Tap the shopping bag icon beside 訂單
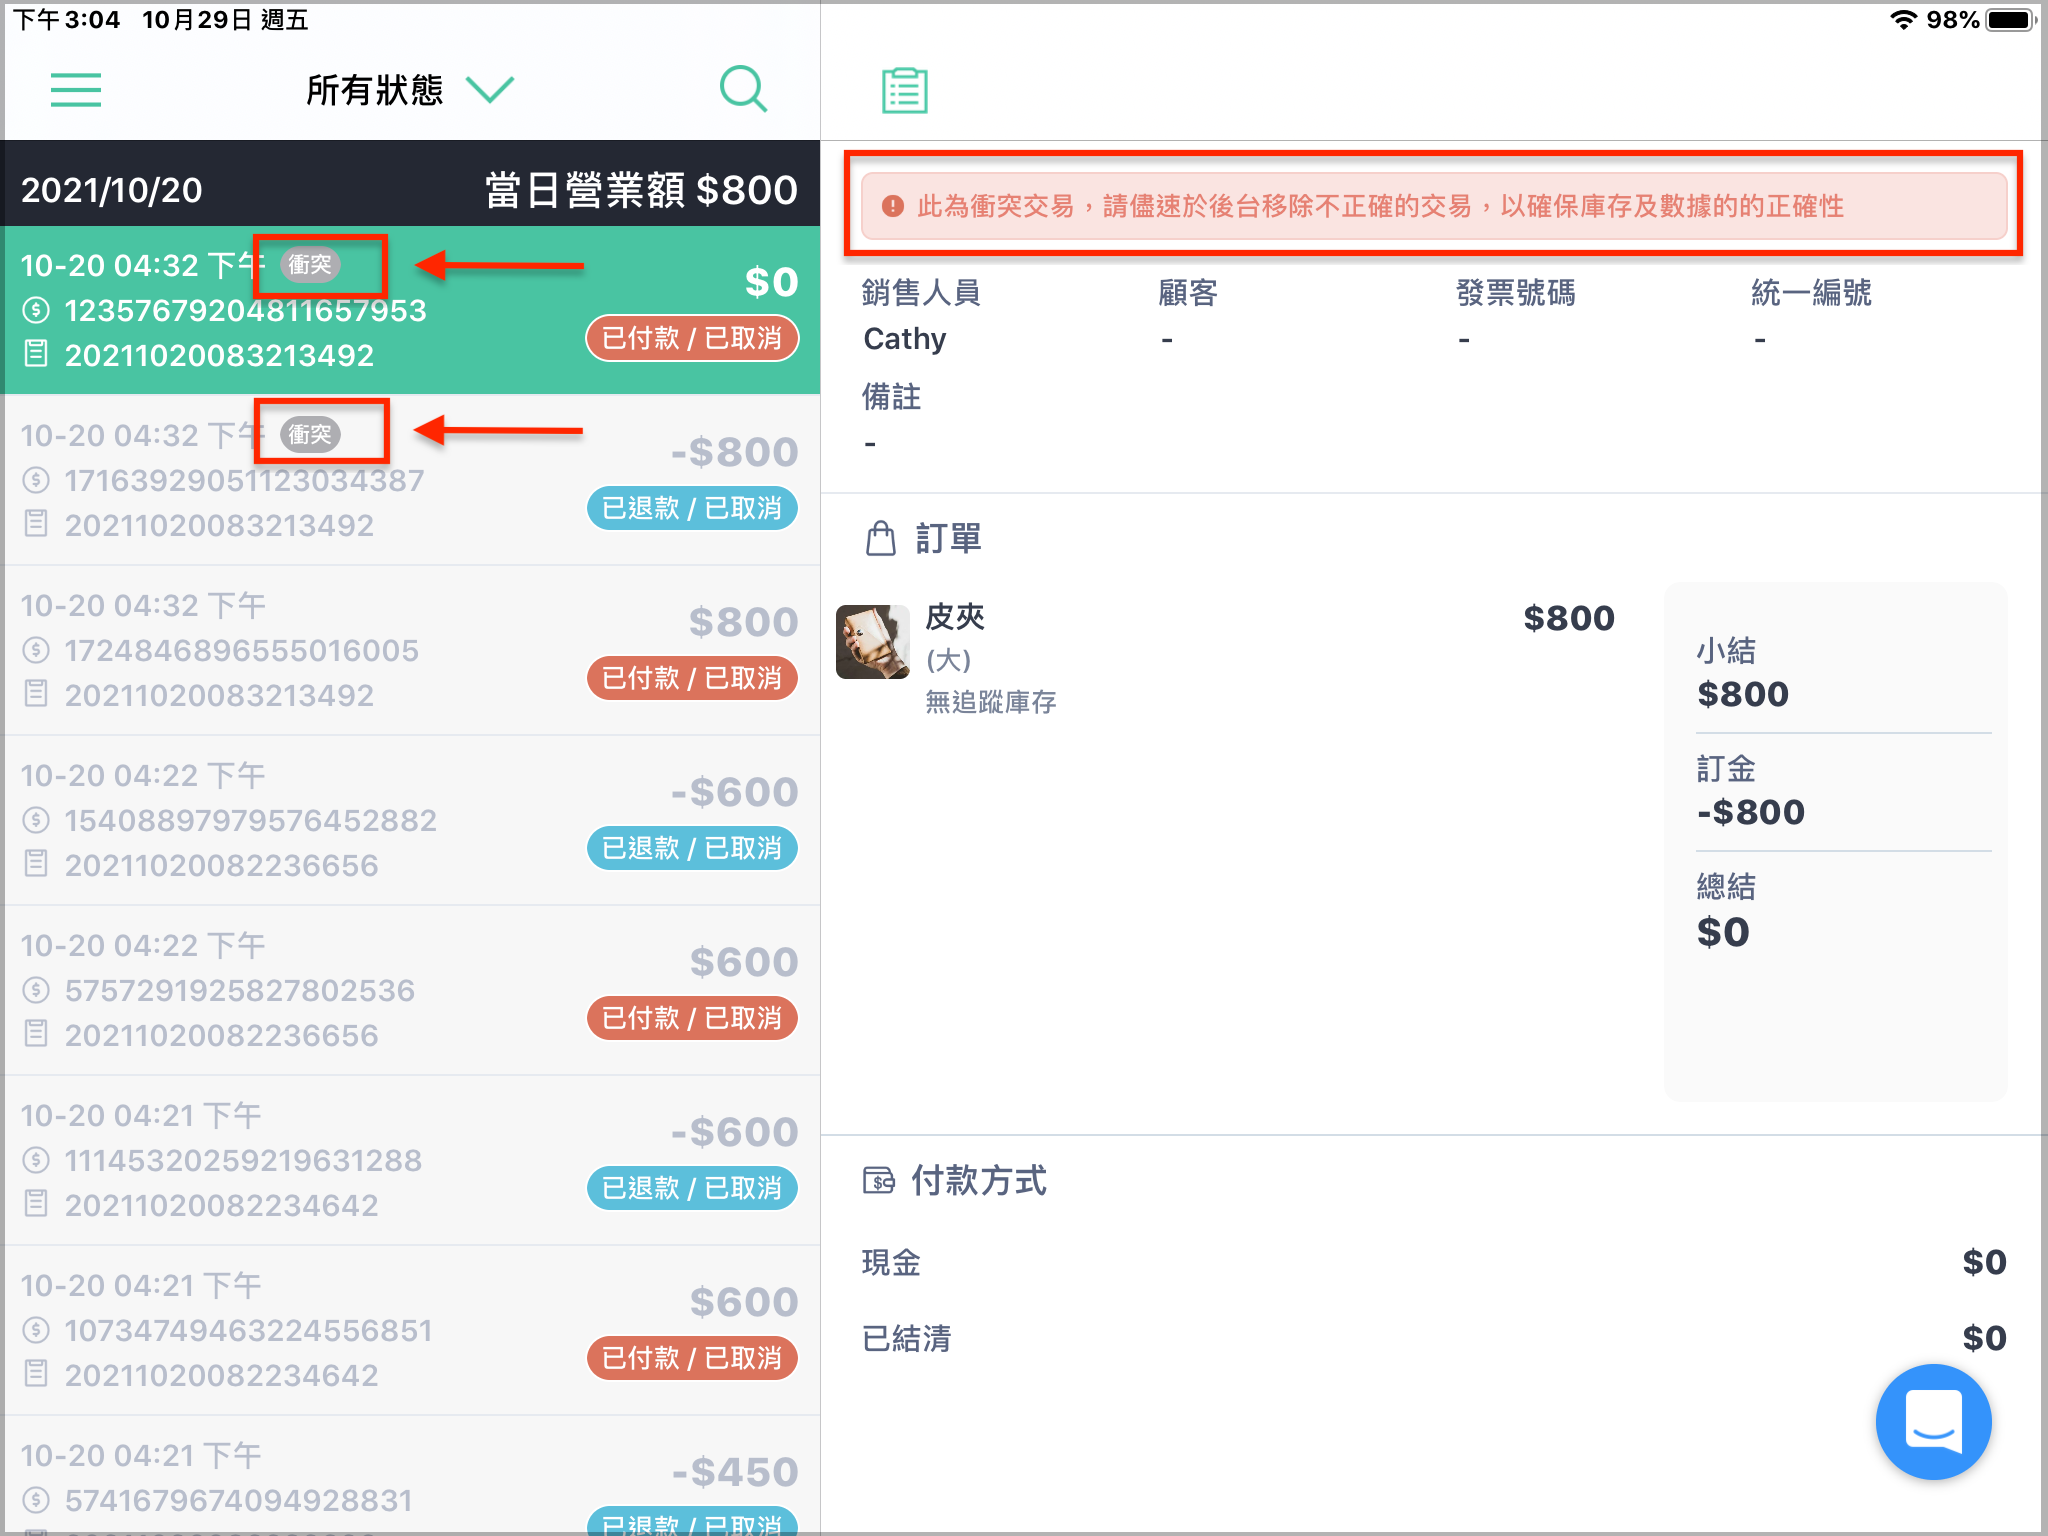Viewport: 2048px width, 1536px height. (881, 538)
